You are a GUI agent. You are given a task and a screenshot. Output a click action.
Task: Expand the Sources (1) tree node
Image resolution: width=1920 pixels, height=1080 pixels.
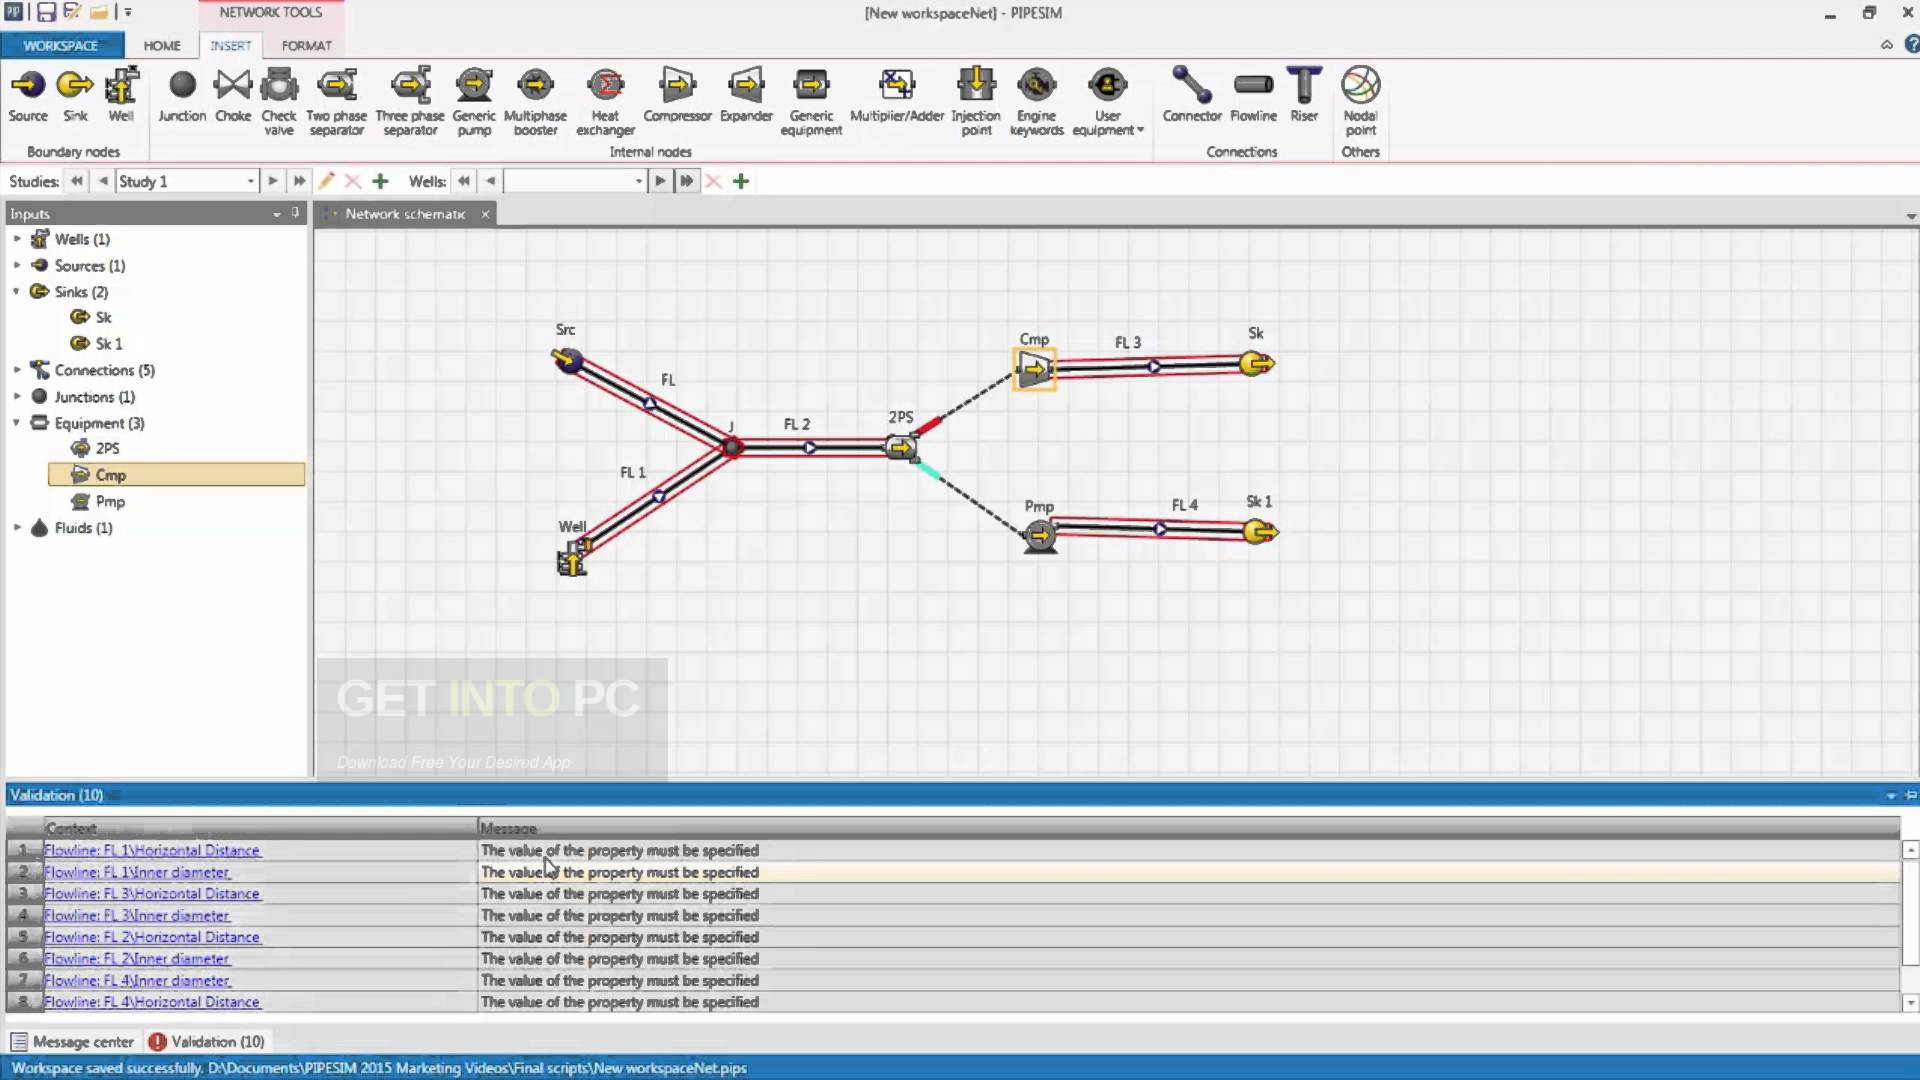(x=17, y=265)
